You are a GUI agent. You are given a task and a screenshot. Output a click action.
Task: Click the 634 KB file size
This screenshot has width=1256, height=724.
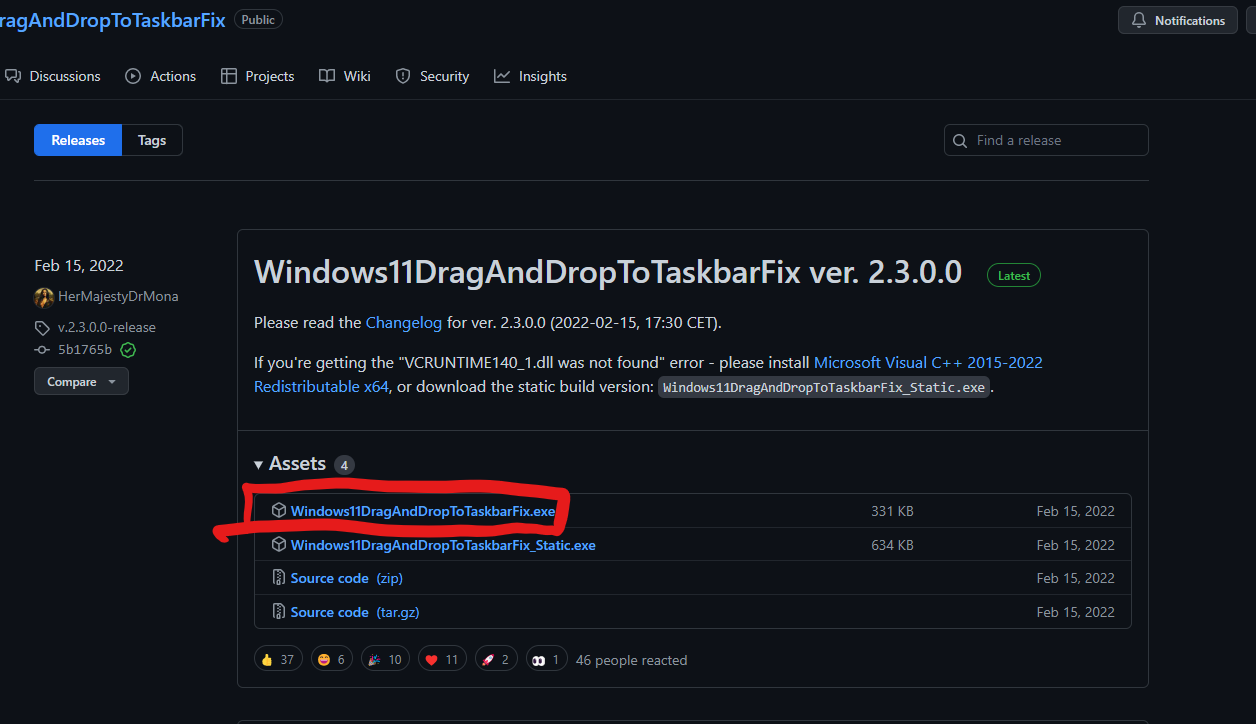(892, 545)
